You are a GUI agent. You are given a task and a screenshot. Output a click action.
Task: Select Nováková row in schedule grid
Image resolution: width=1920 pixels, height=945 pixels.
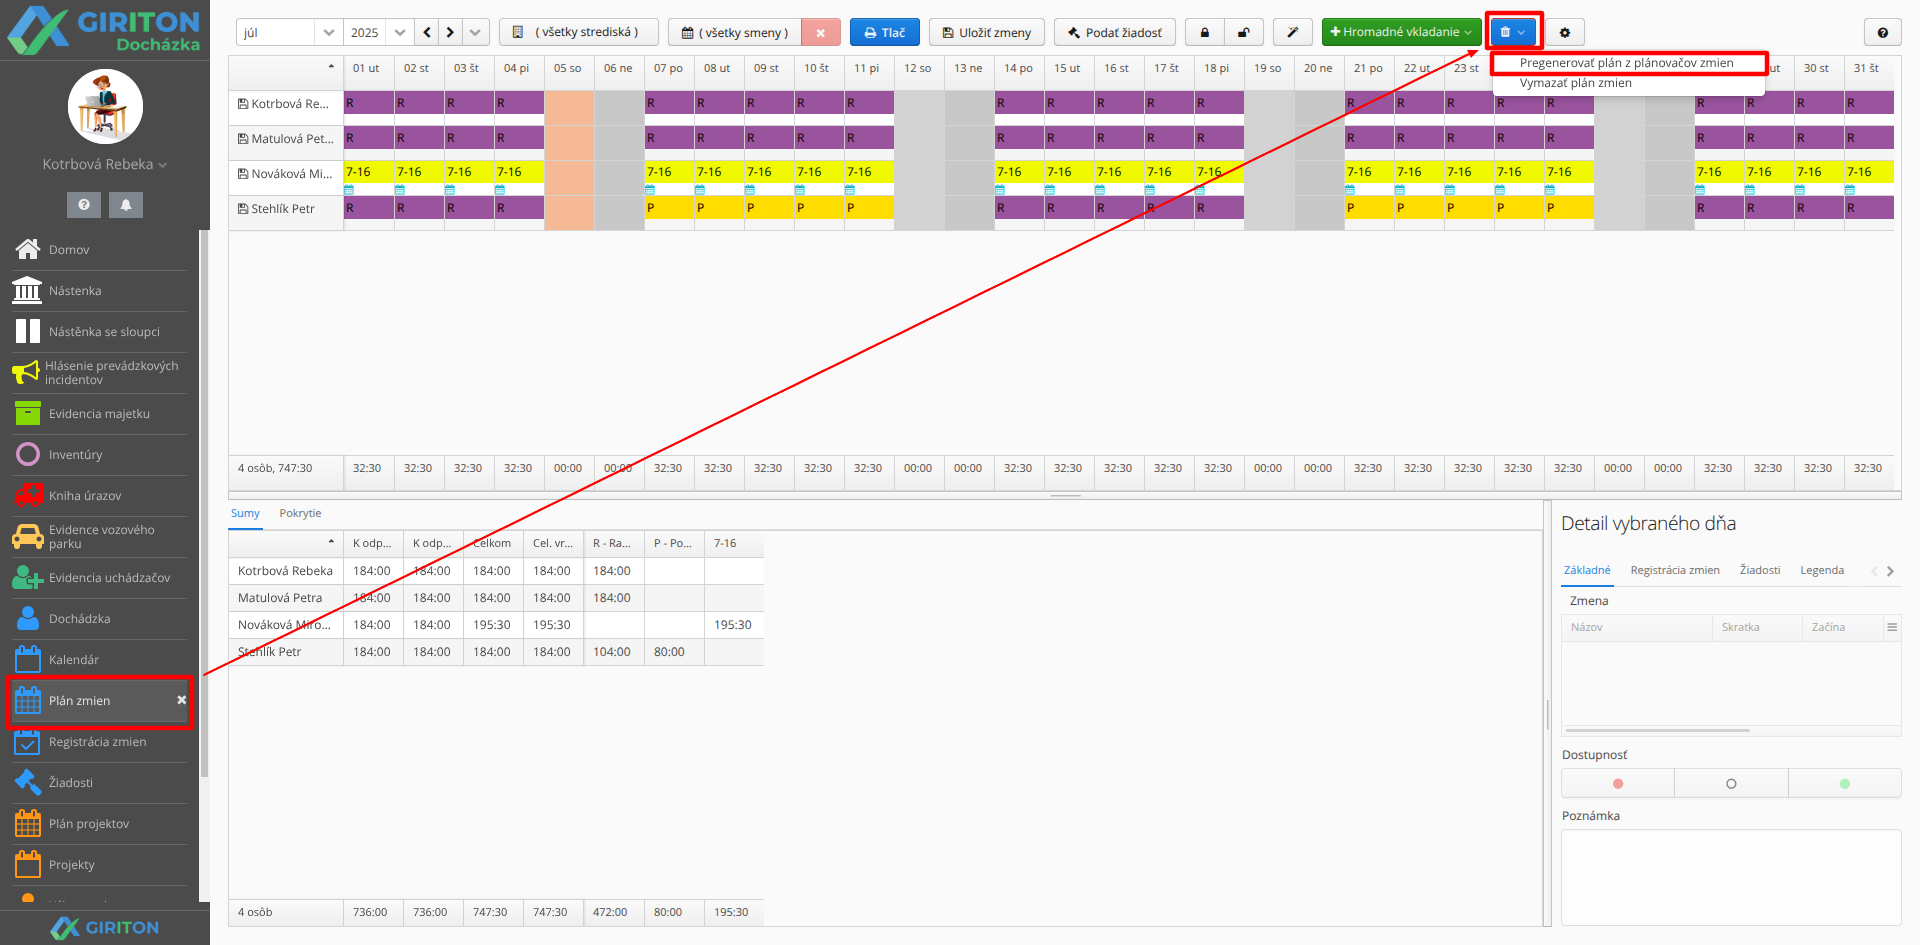click(x=286, y=173)
